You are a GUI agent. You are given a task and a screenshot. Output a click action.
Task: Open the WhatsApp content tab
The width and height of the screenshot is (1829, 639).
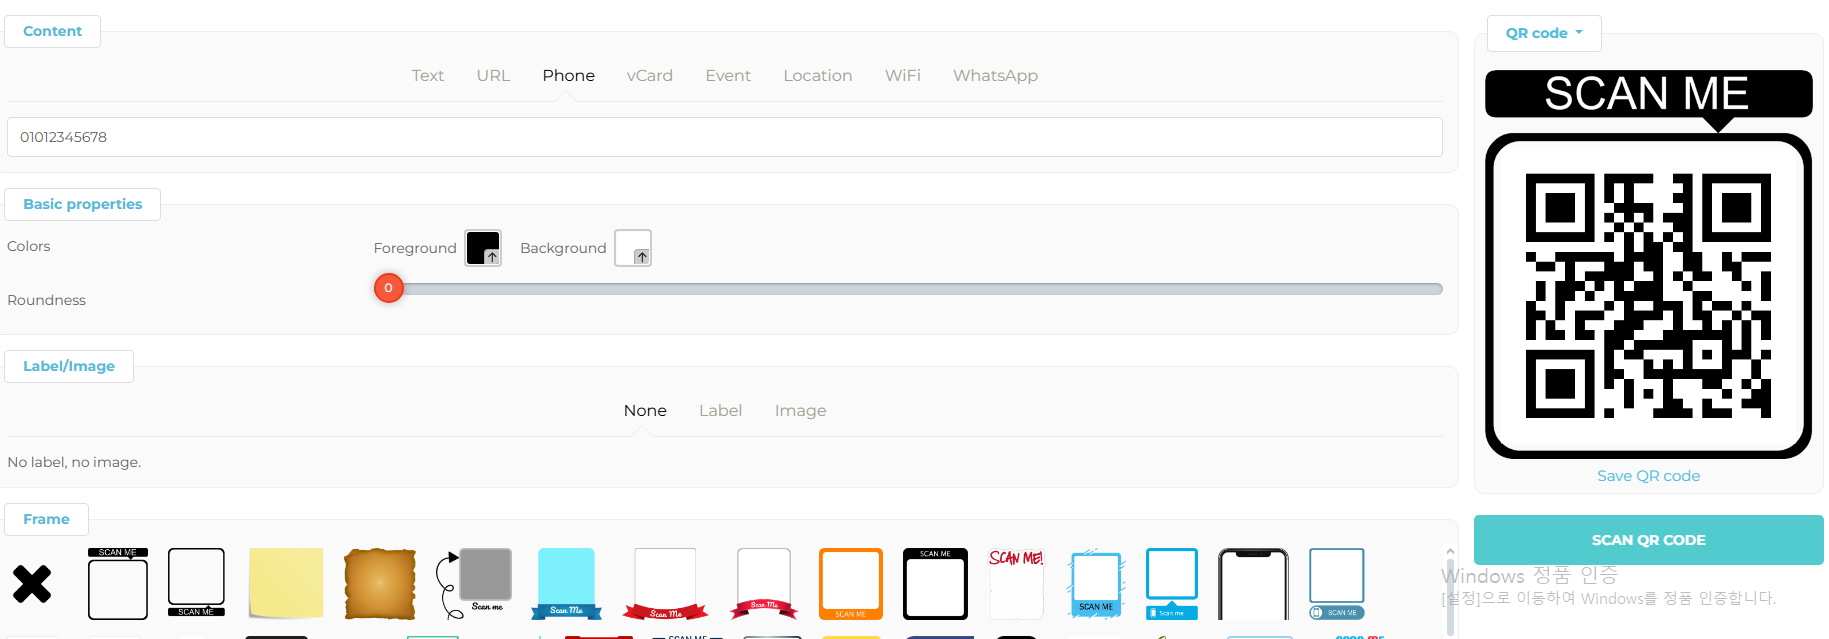[995, 75]
